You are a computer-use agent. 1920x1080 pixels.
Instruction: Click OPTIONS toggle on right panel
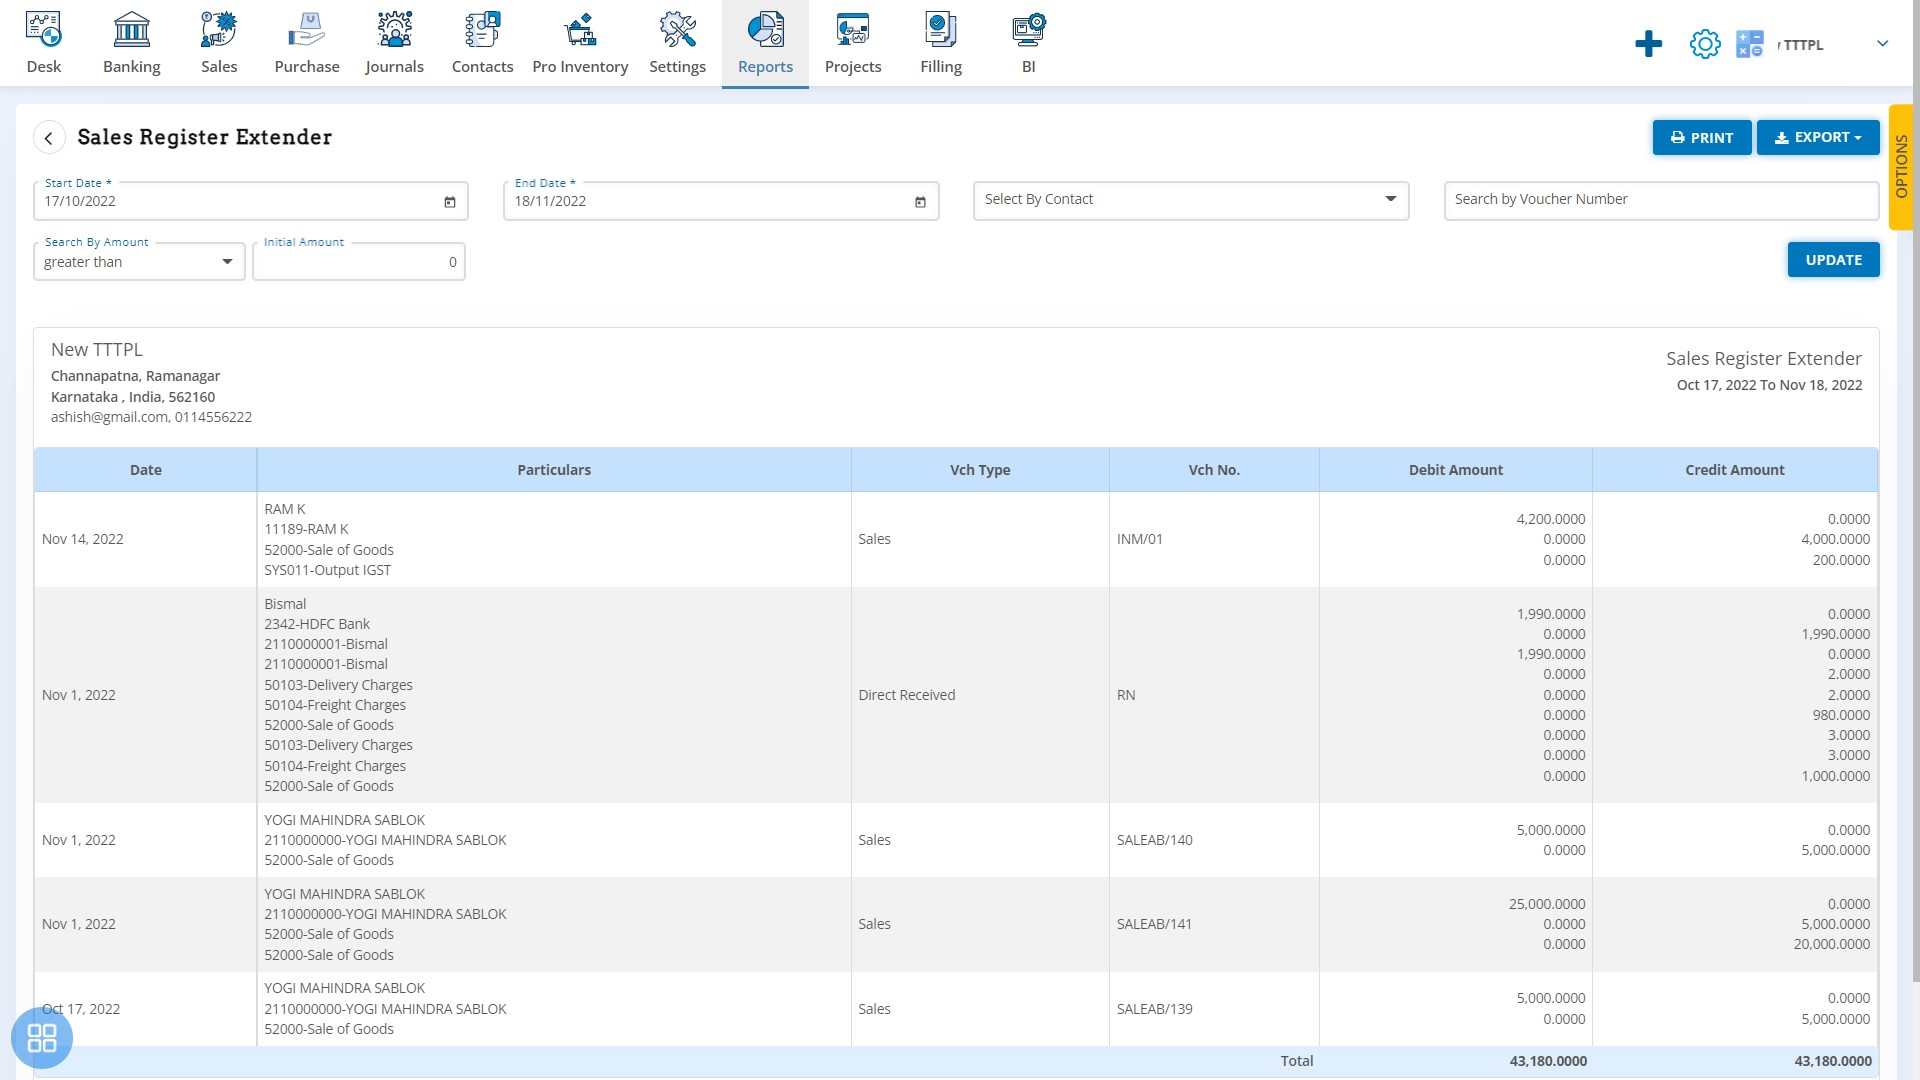pos(1907,171)
